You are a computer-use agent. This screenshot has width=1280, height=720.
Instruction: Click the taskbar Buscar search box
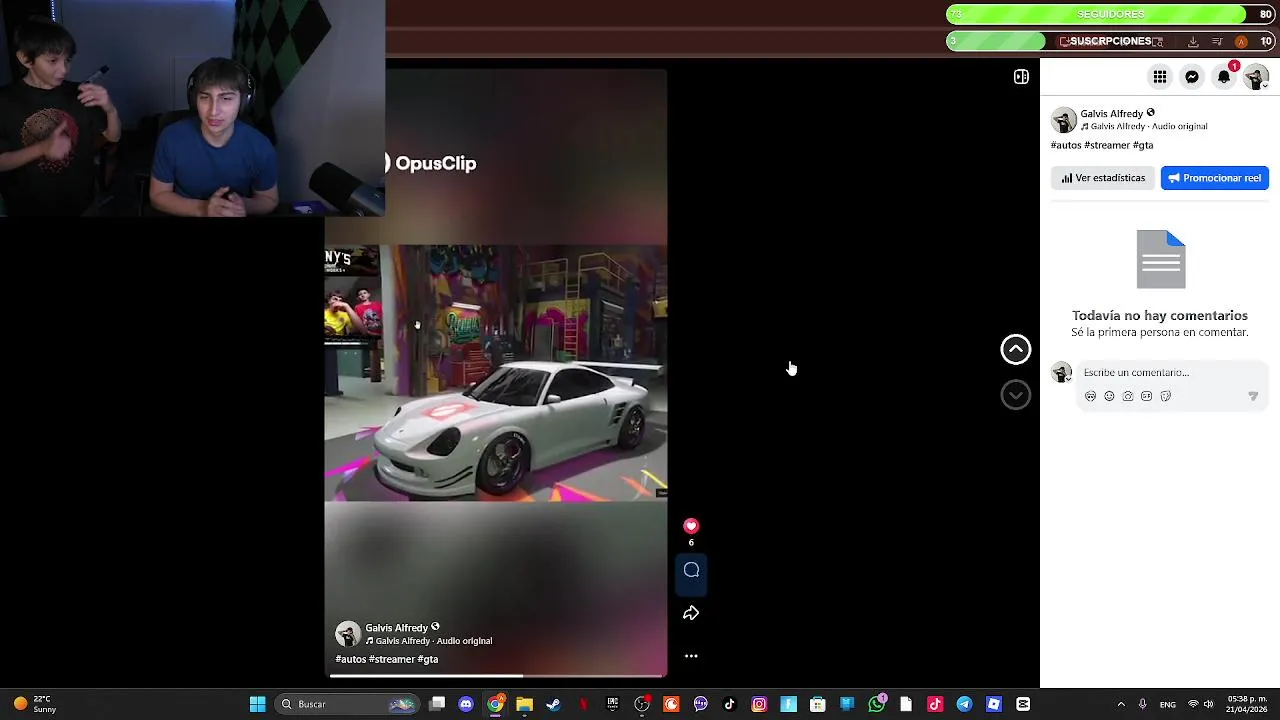coord(346,704)
